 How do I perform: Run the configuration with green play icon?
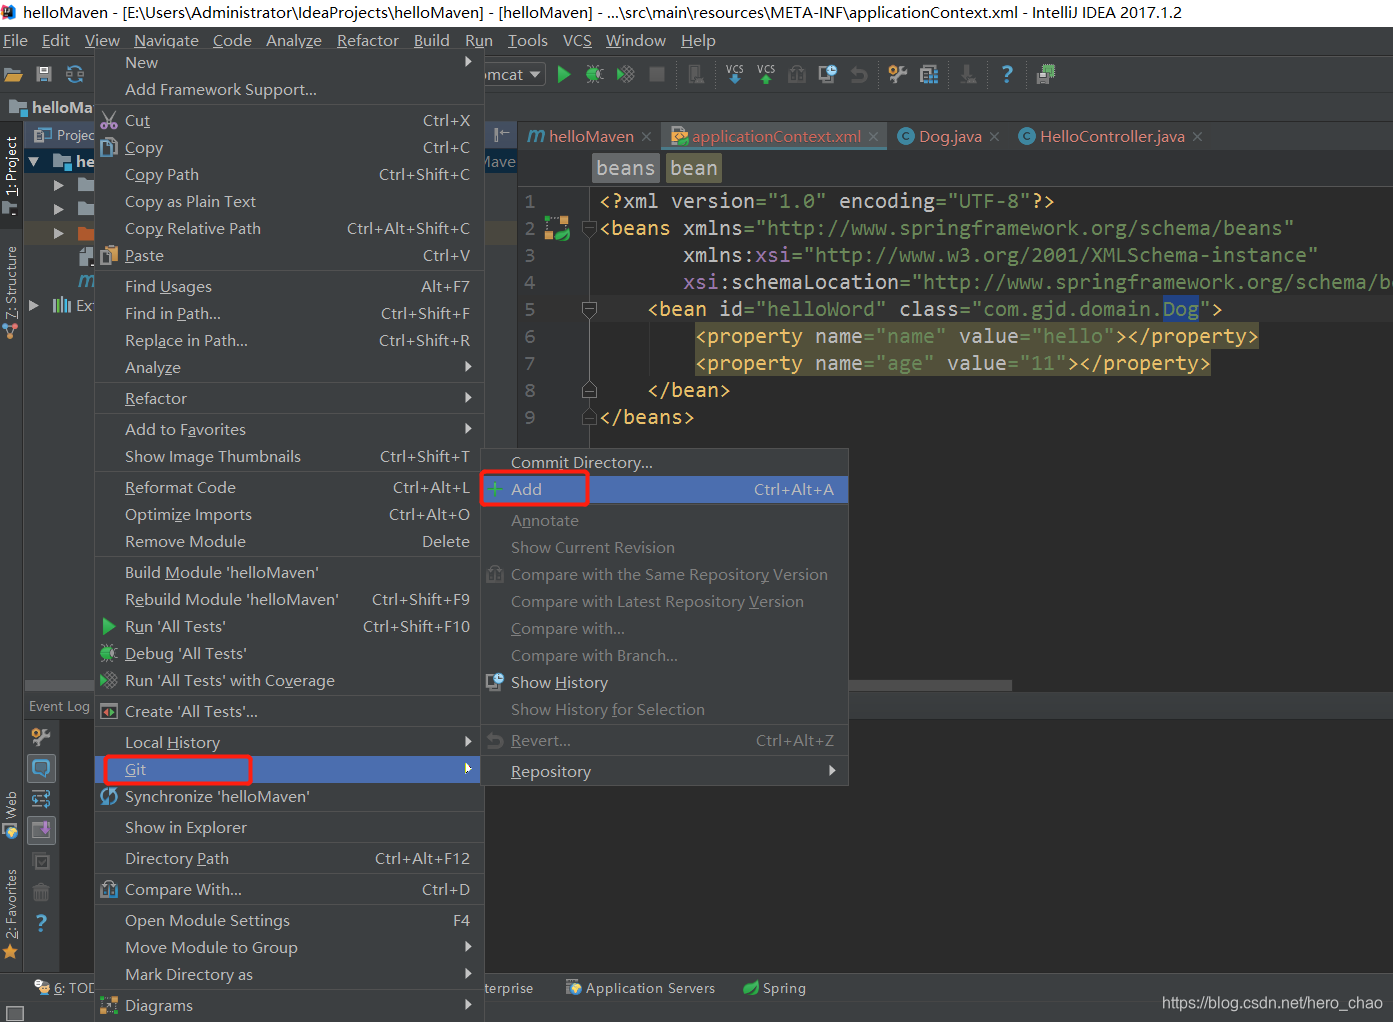pos(564,74)
